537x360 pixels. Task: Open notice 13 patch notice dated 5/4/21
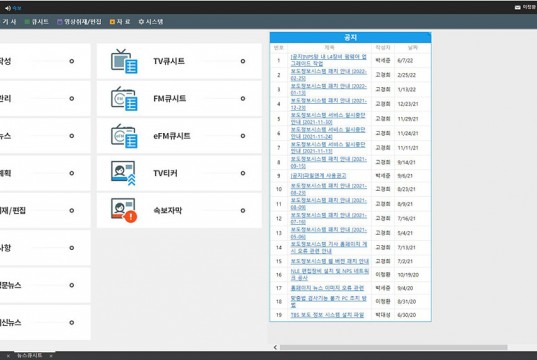click(328, 233)
